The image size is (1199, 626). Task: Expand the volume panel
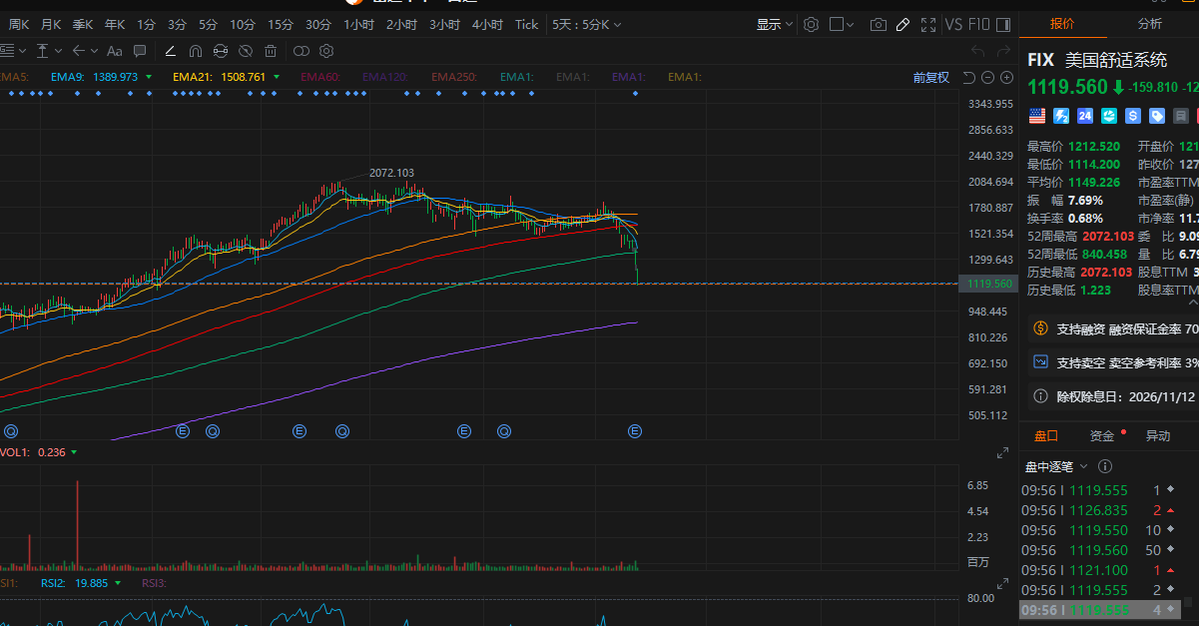tap(1002, 453)
